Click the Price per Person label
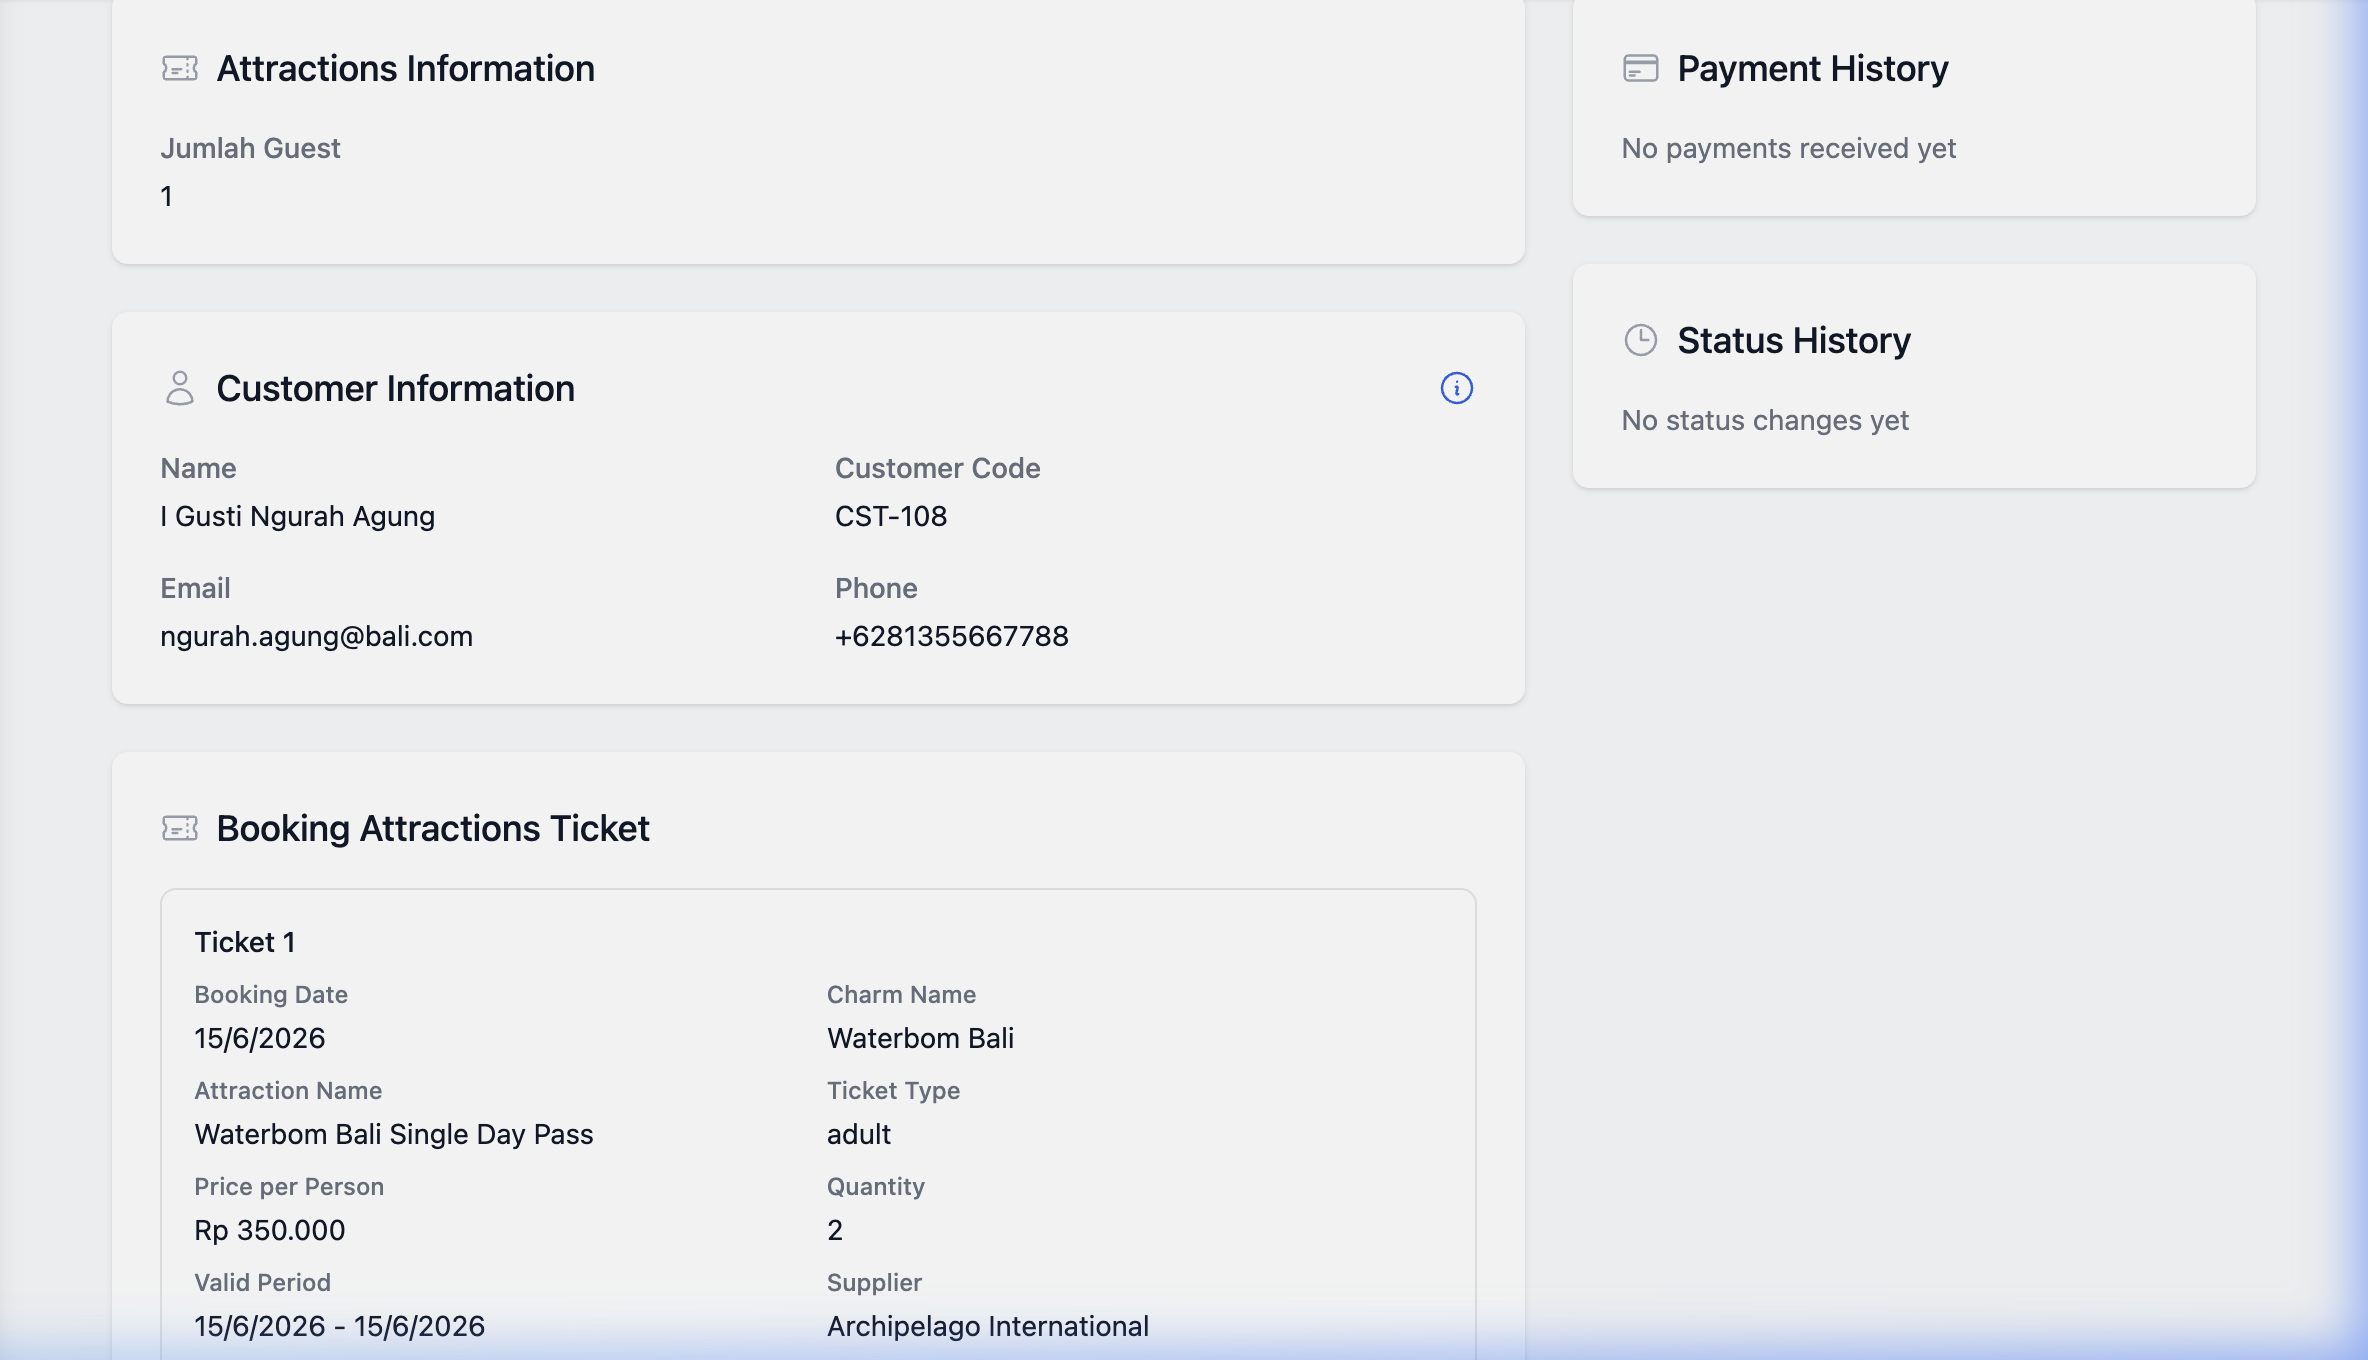This screenshot has height=1360, width=2368. point(289,1186)
